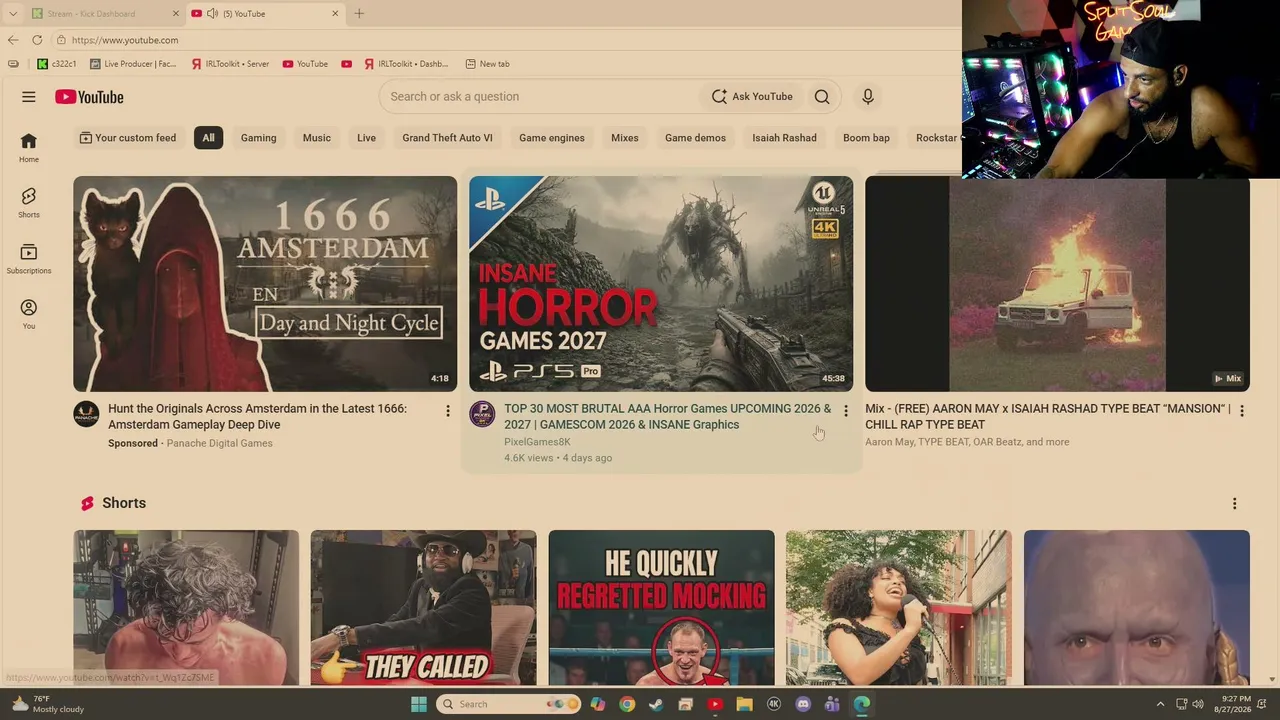Viewport: 1280px width, 720px height.
Task: Click the magnifier search button
Action: (822, 97)
